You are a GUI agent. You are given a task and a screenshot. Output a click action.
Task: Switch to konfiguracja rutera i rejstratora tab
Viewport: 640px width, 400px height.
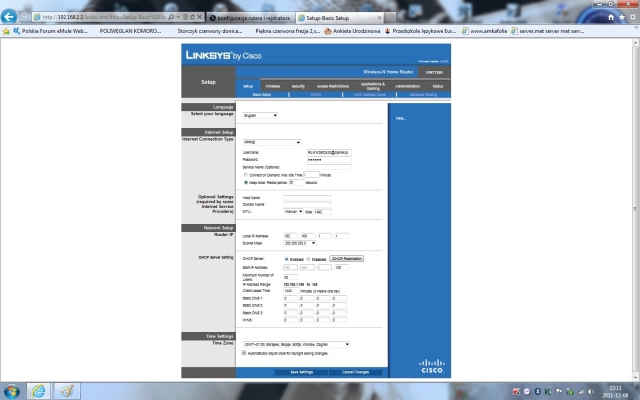point(250,18)
